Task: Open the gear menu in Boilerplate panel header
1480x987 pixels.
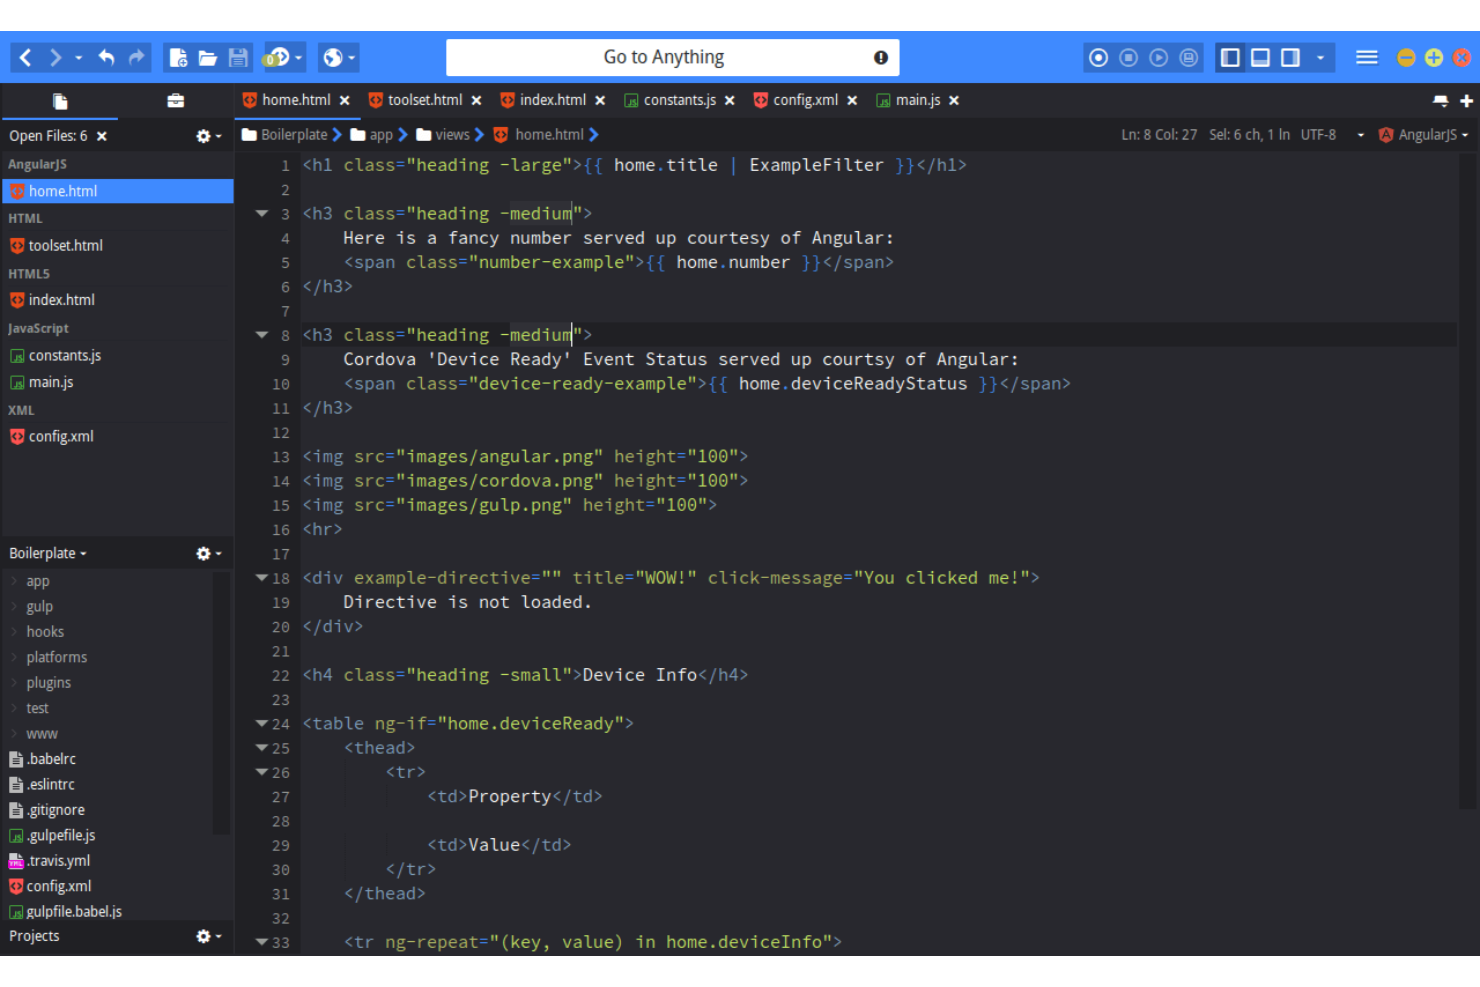Action: pyautogui.click(x=208, y=553)
